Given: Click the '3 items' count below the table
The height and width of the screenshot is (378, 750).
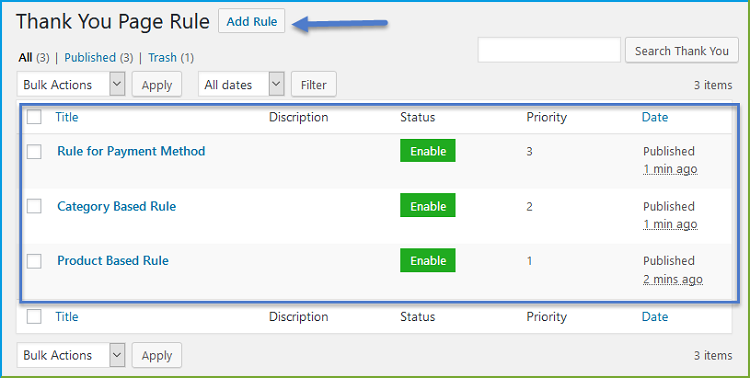Looking at the screenshot, I should 713,356.
